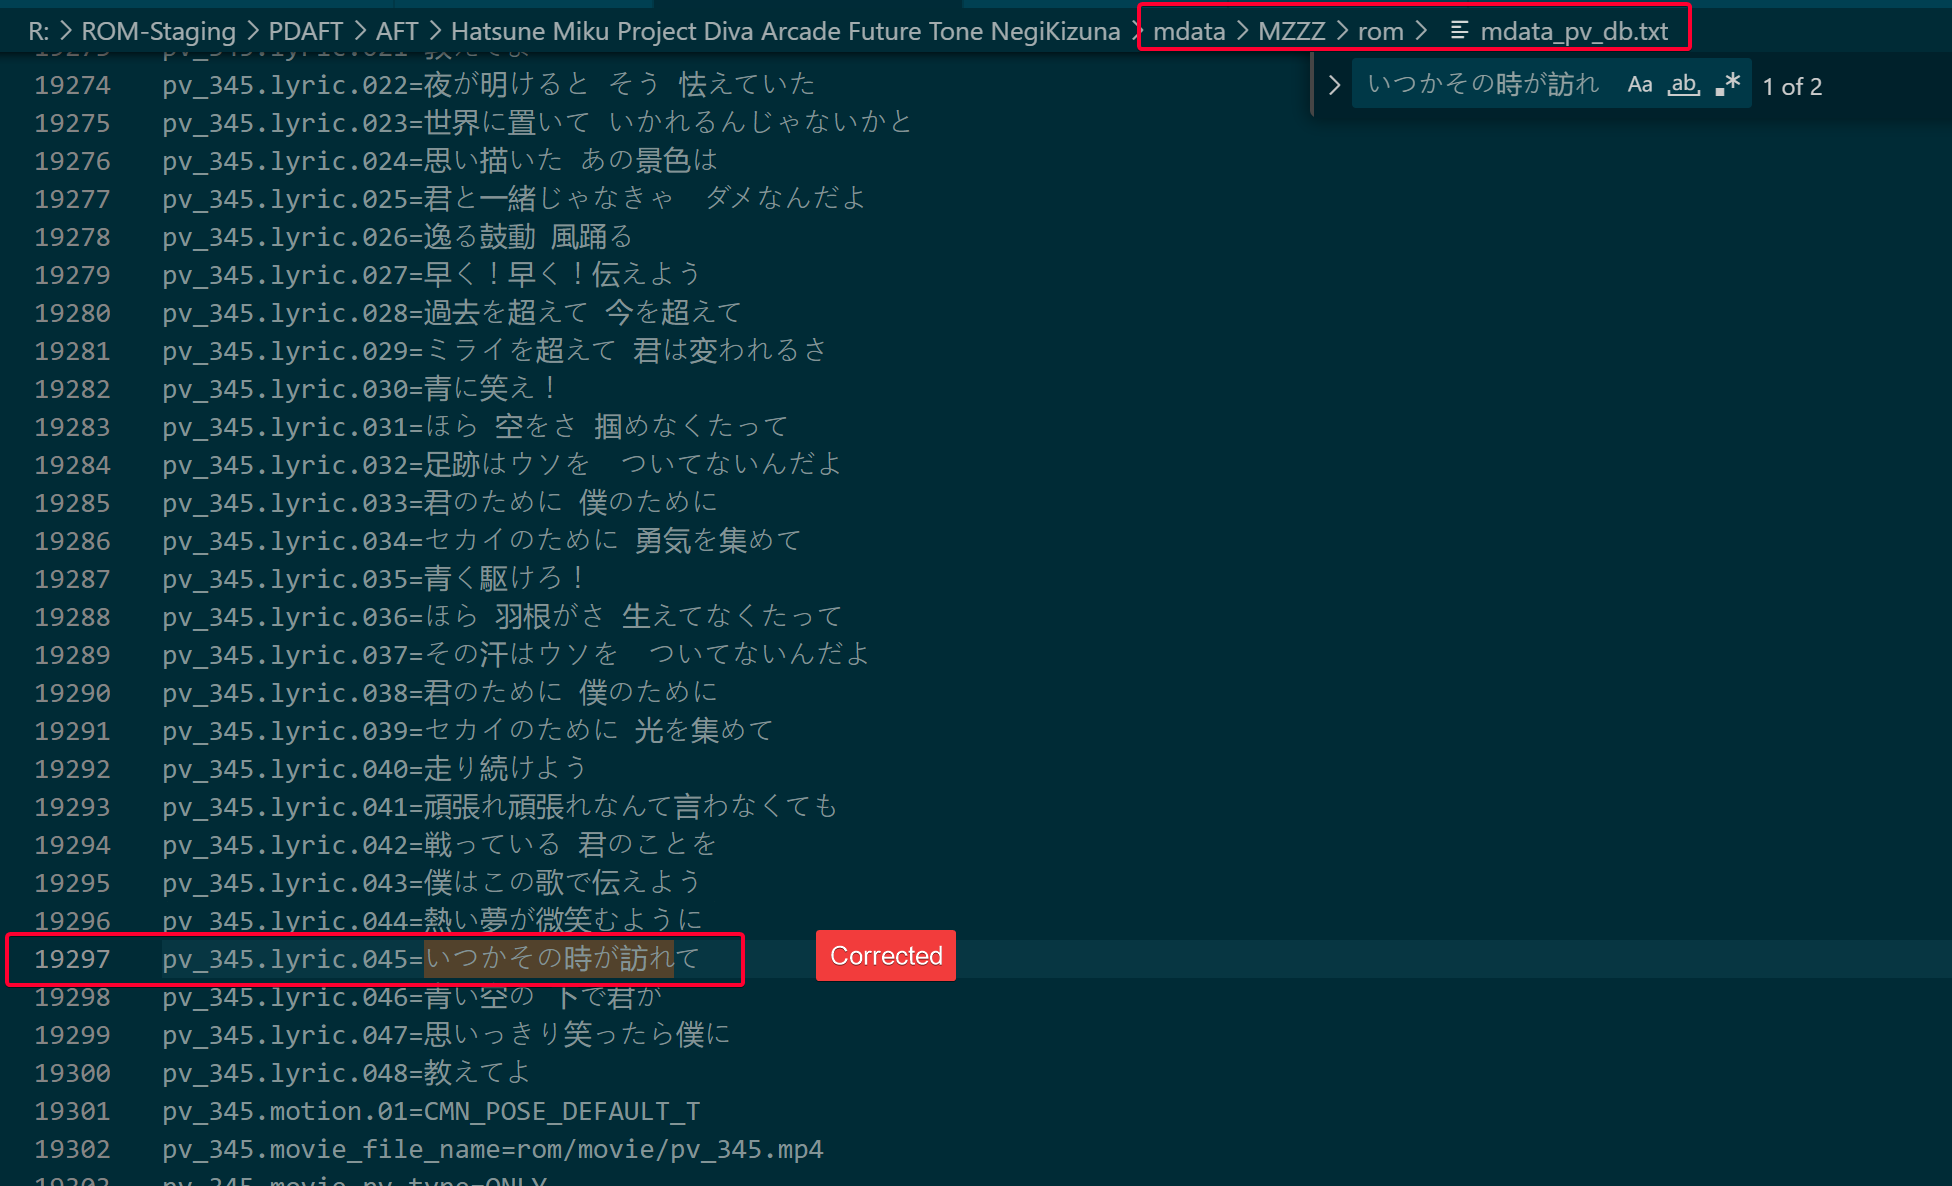Click line number 19297

pyautogui.click(x=72, y=959)
